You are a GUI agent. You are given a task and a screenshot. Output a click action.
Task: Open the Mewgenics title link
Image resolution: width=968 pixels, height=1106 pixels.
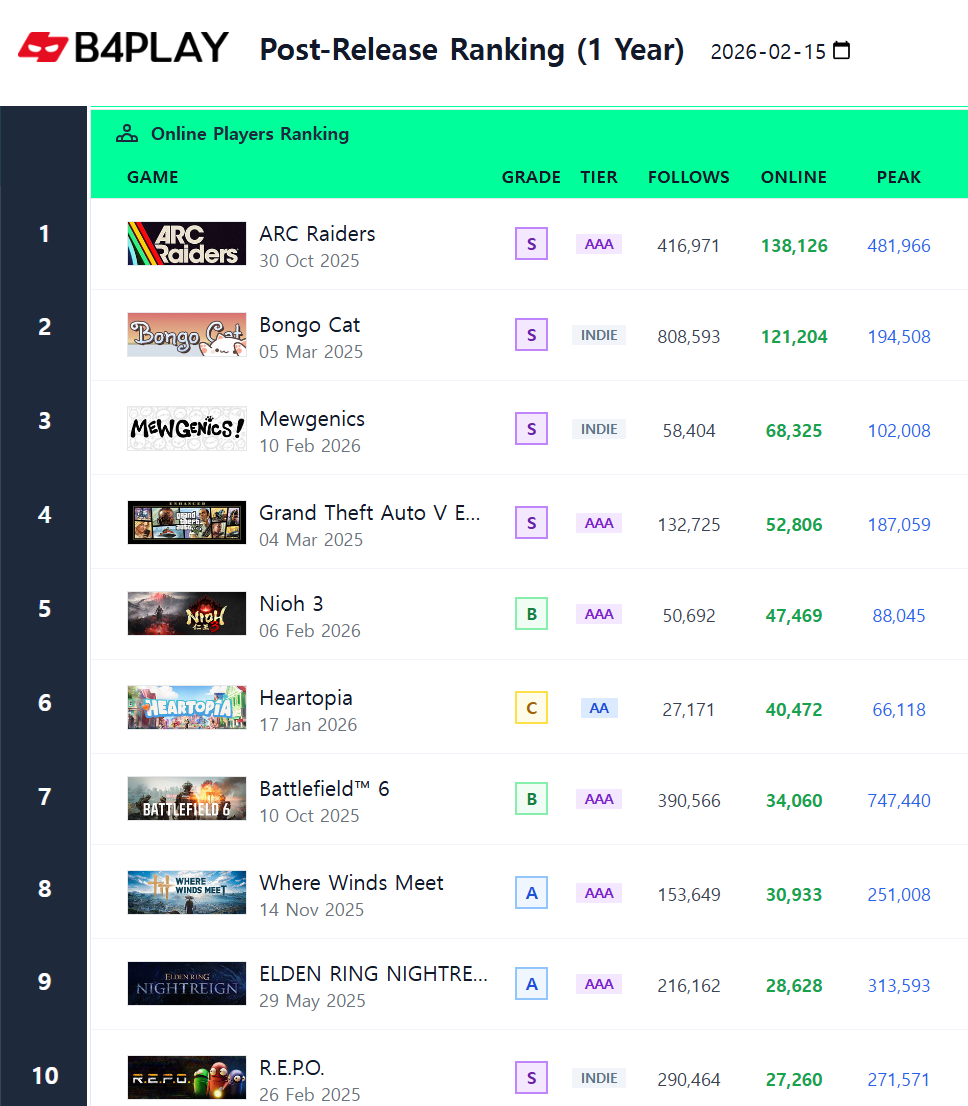tap(312, 418)
